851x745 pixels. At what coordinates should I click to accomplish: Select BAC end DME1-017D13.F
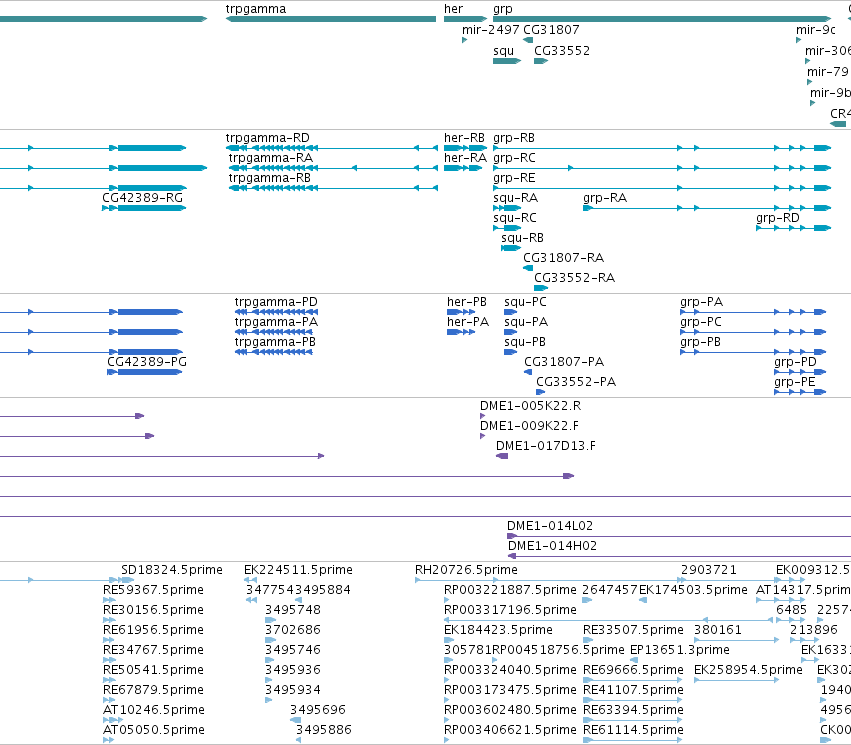(502, 456)
